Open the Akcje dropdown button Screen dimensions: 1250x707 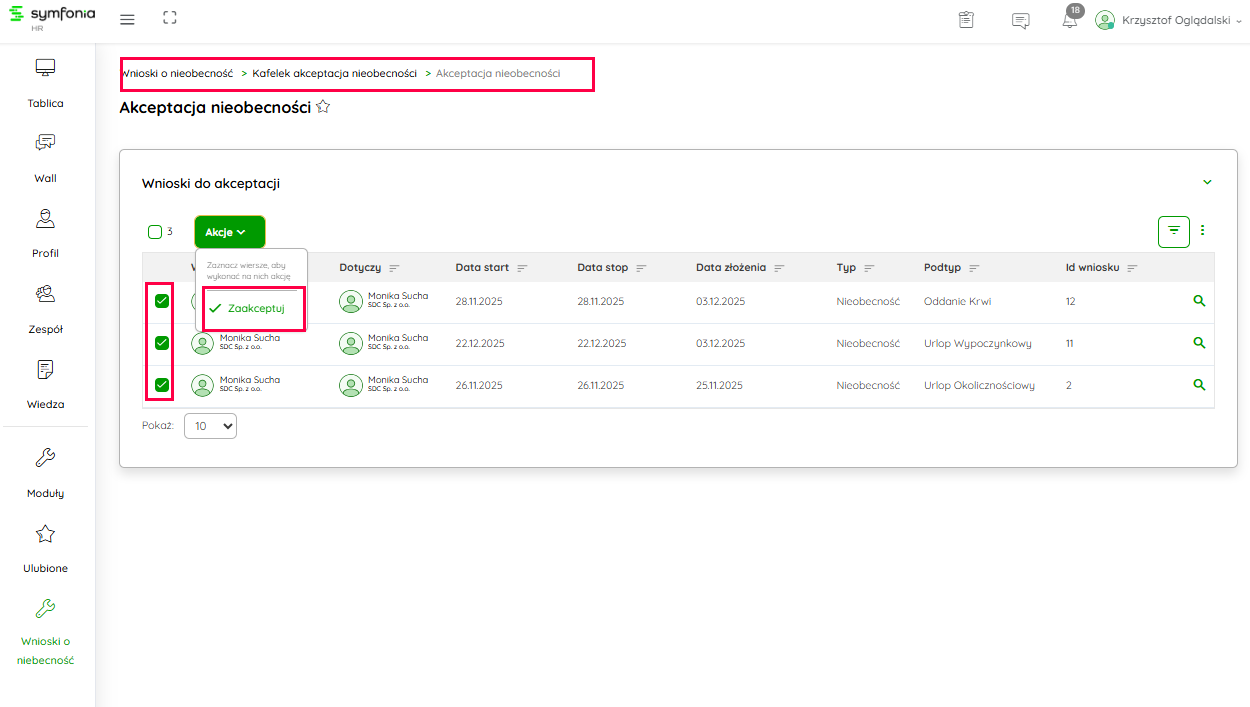[x=229, y=232]
